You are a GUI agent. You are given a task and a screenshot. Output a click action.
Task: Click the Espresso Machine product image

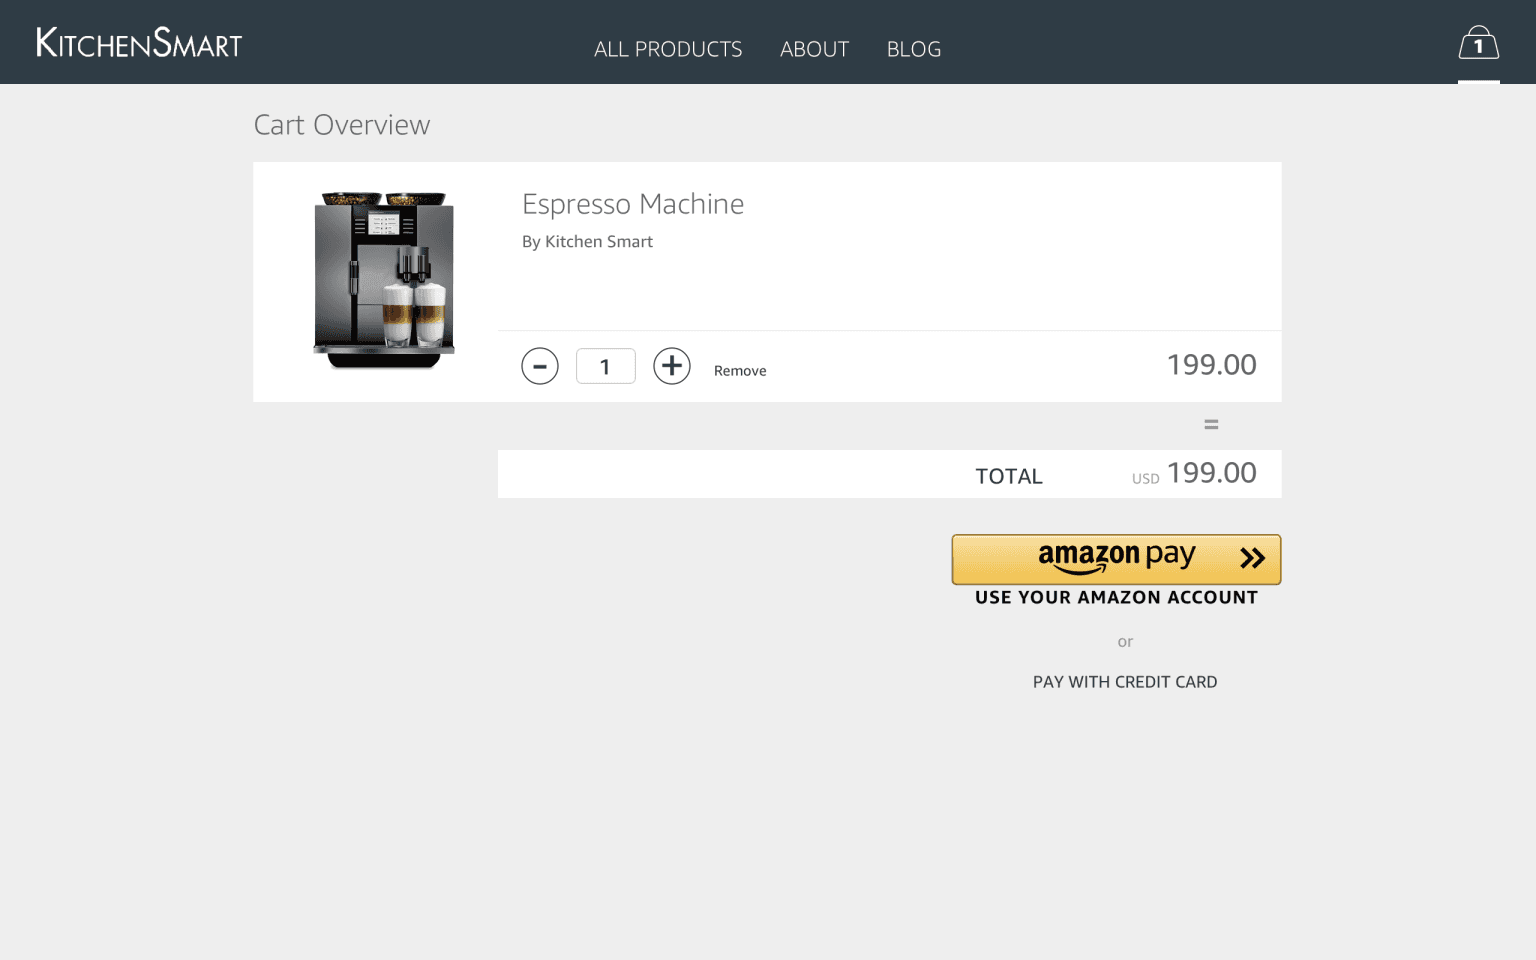click(384, 280)
